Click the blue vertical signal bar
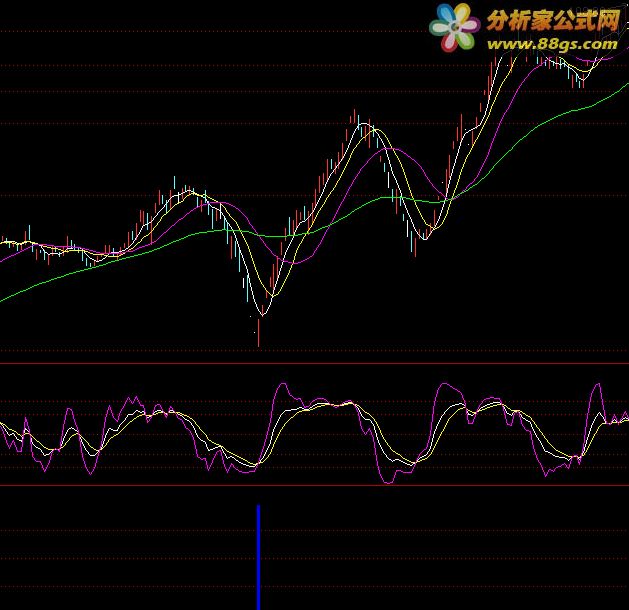 tap(258, 557)
